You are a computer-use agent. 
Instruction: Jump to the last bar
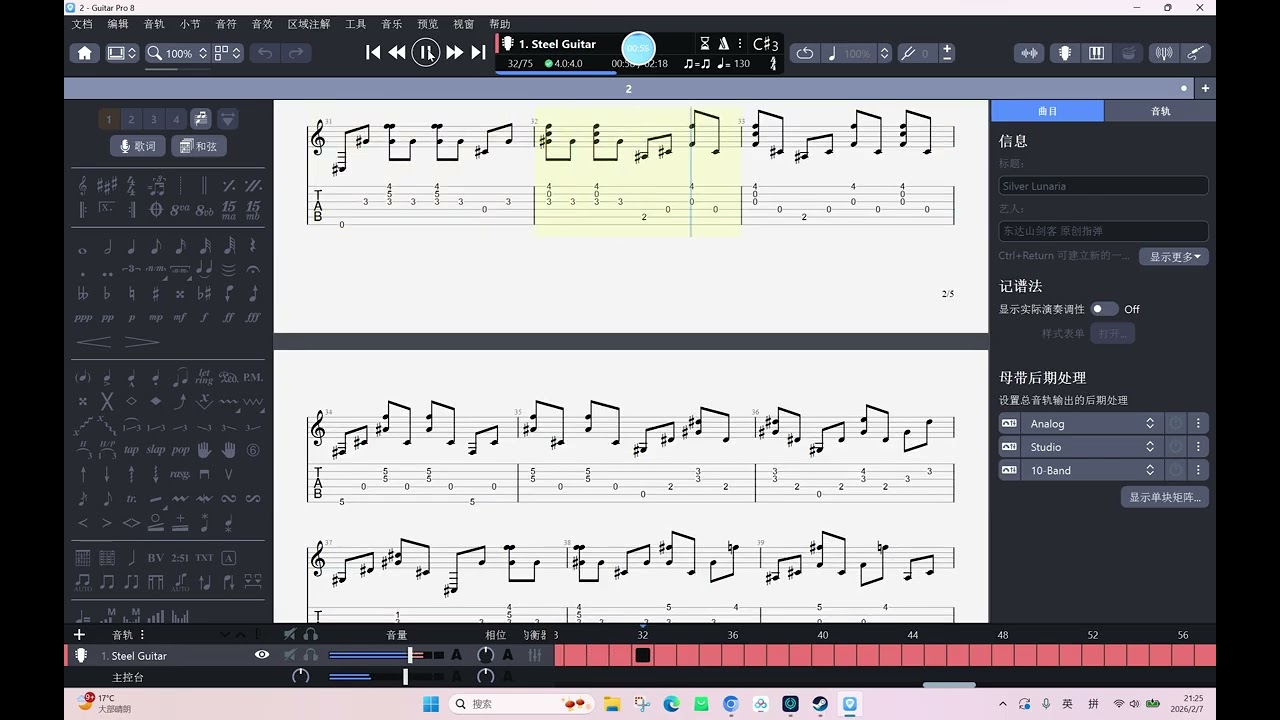(479, 53)
